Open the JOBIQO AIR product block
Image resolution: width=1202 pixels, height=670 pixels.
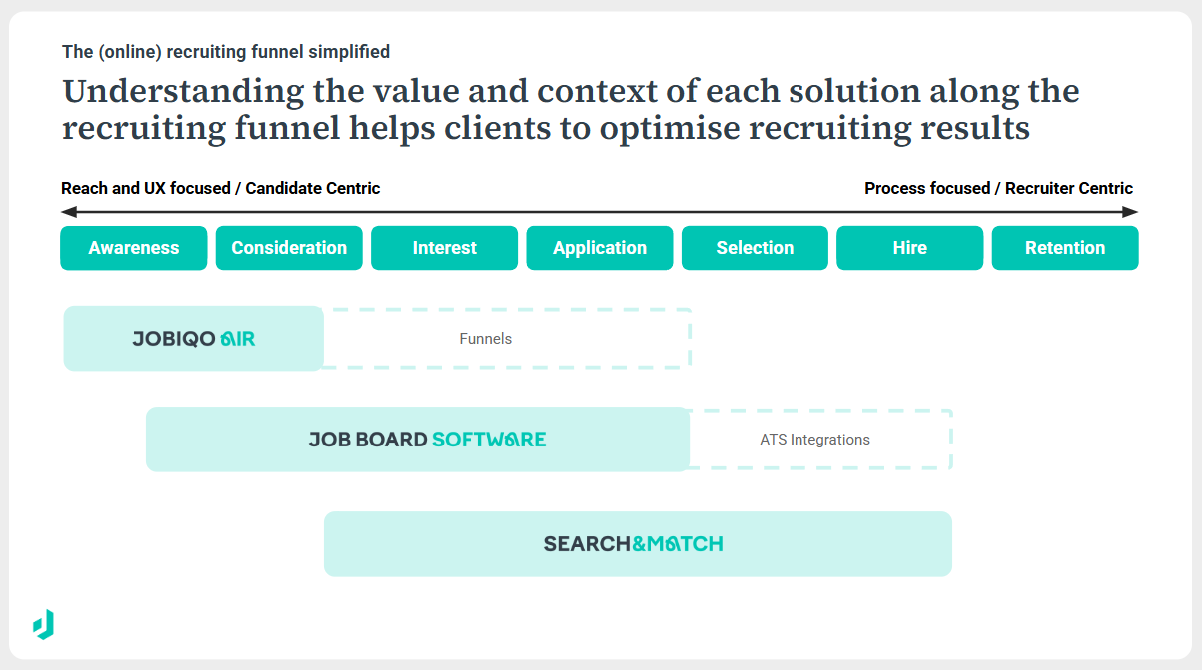pos(194,339)
